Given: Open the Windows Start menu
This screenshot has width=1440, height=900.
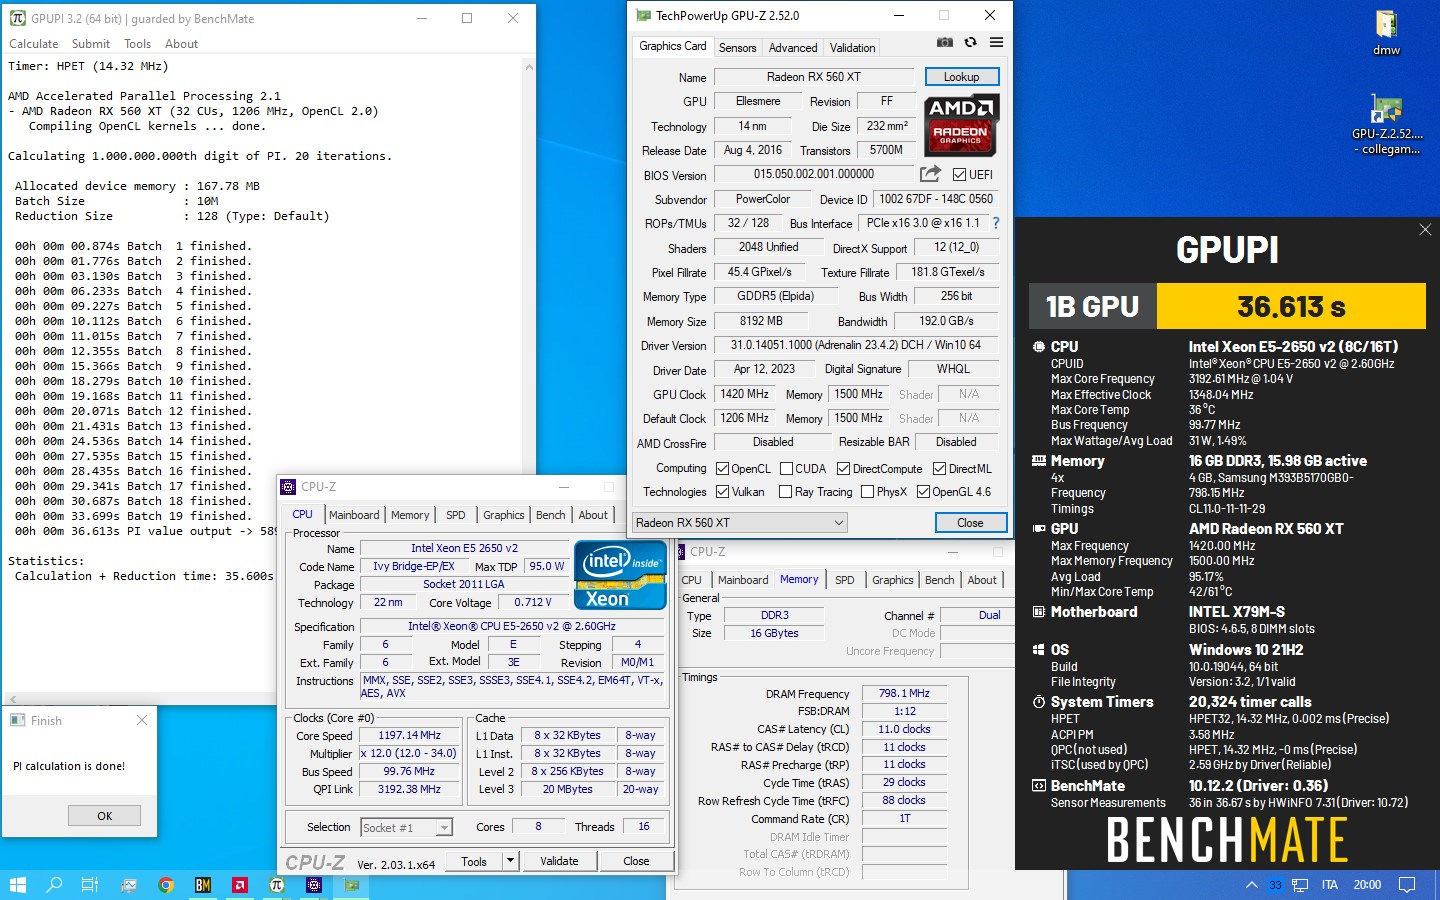Looking at the screenshot, I should (17, 885).
